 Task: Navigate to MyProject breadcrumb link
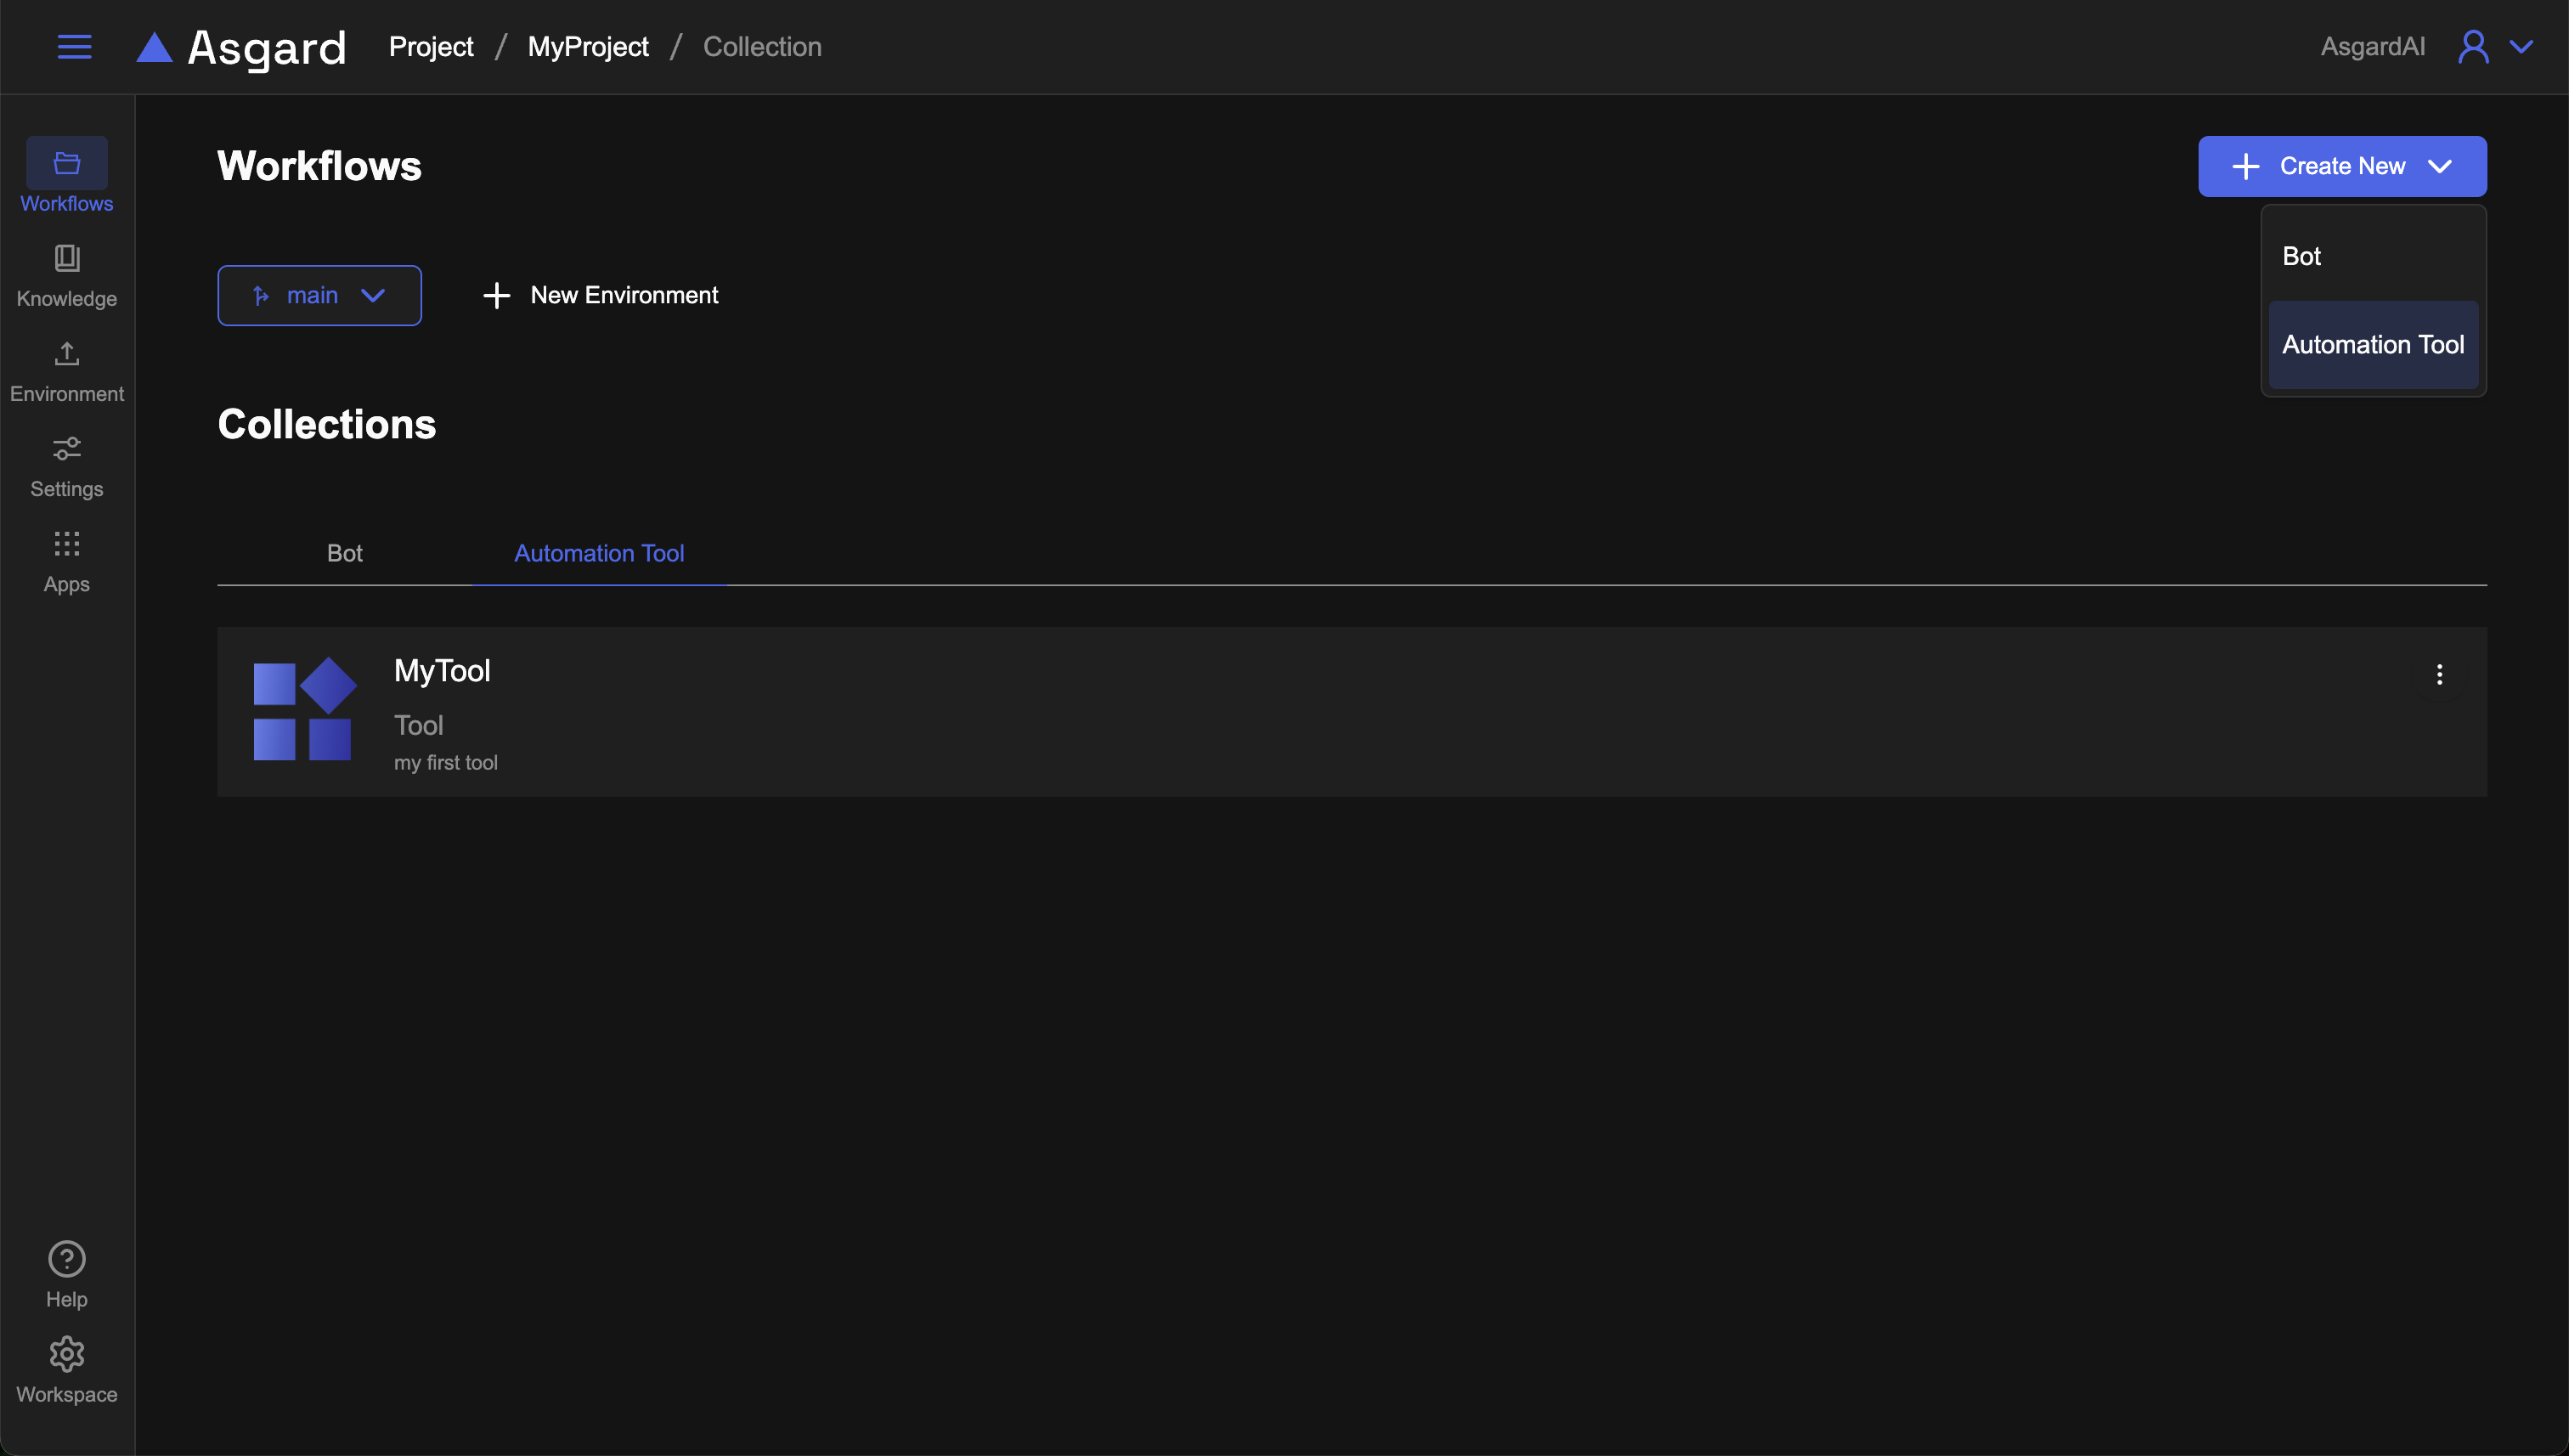(588, 47)
